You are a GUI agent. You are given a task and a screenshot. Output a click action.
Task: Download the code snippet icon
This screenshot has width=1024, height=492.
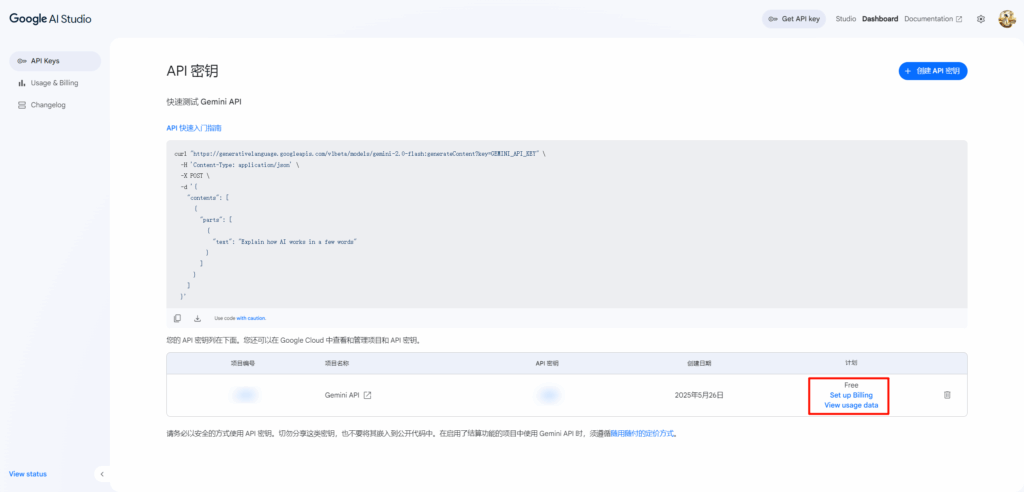pos(197,318)
